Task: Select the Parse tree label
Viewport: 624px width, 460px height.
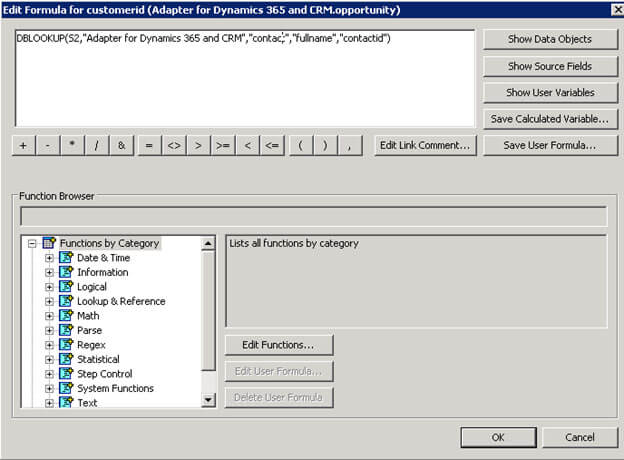Action: (90, 331)
